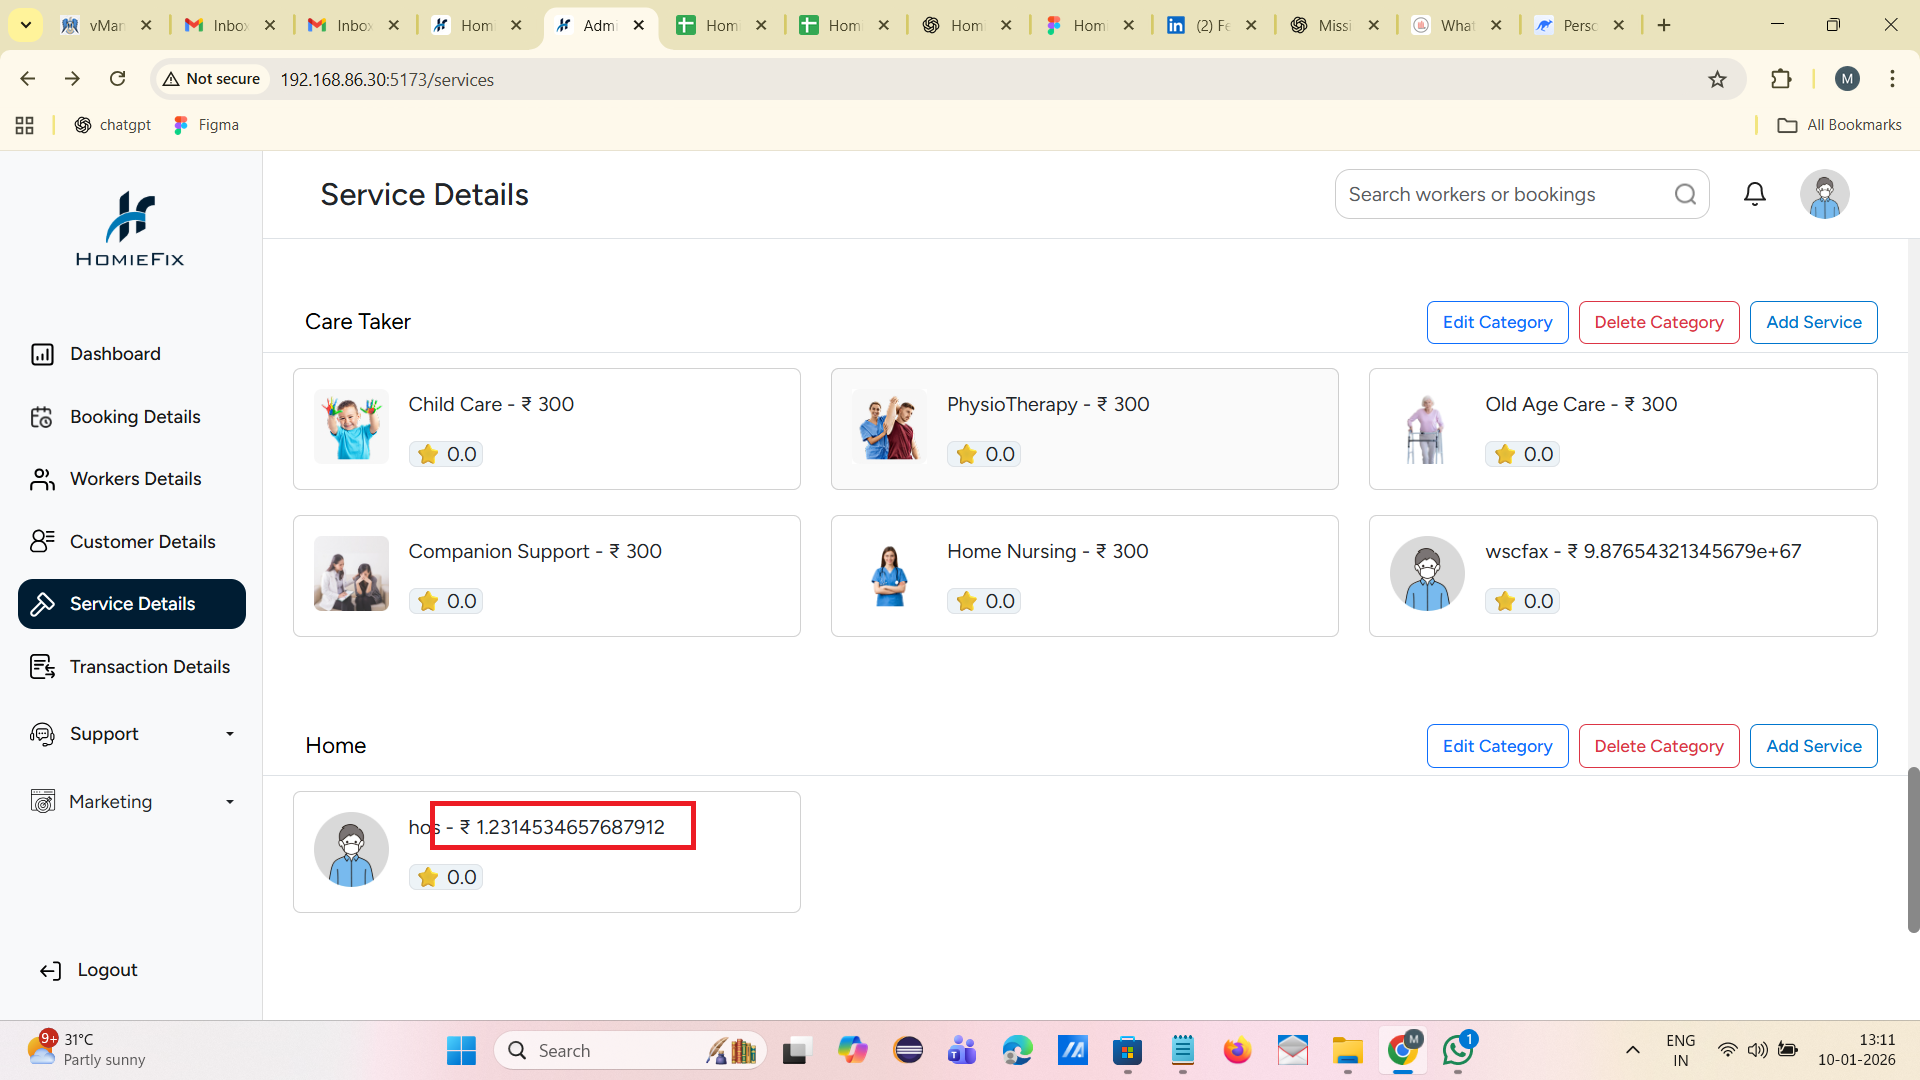Click the HomieFix logo

tap(130, 229)
